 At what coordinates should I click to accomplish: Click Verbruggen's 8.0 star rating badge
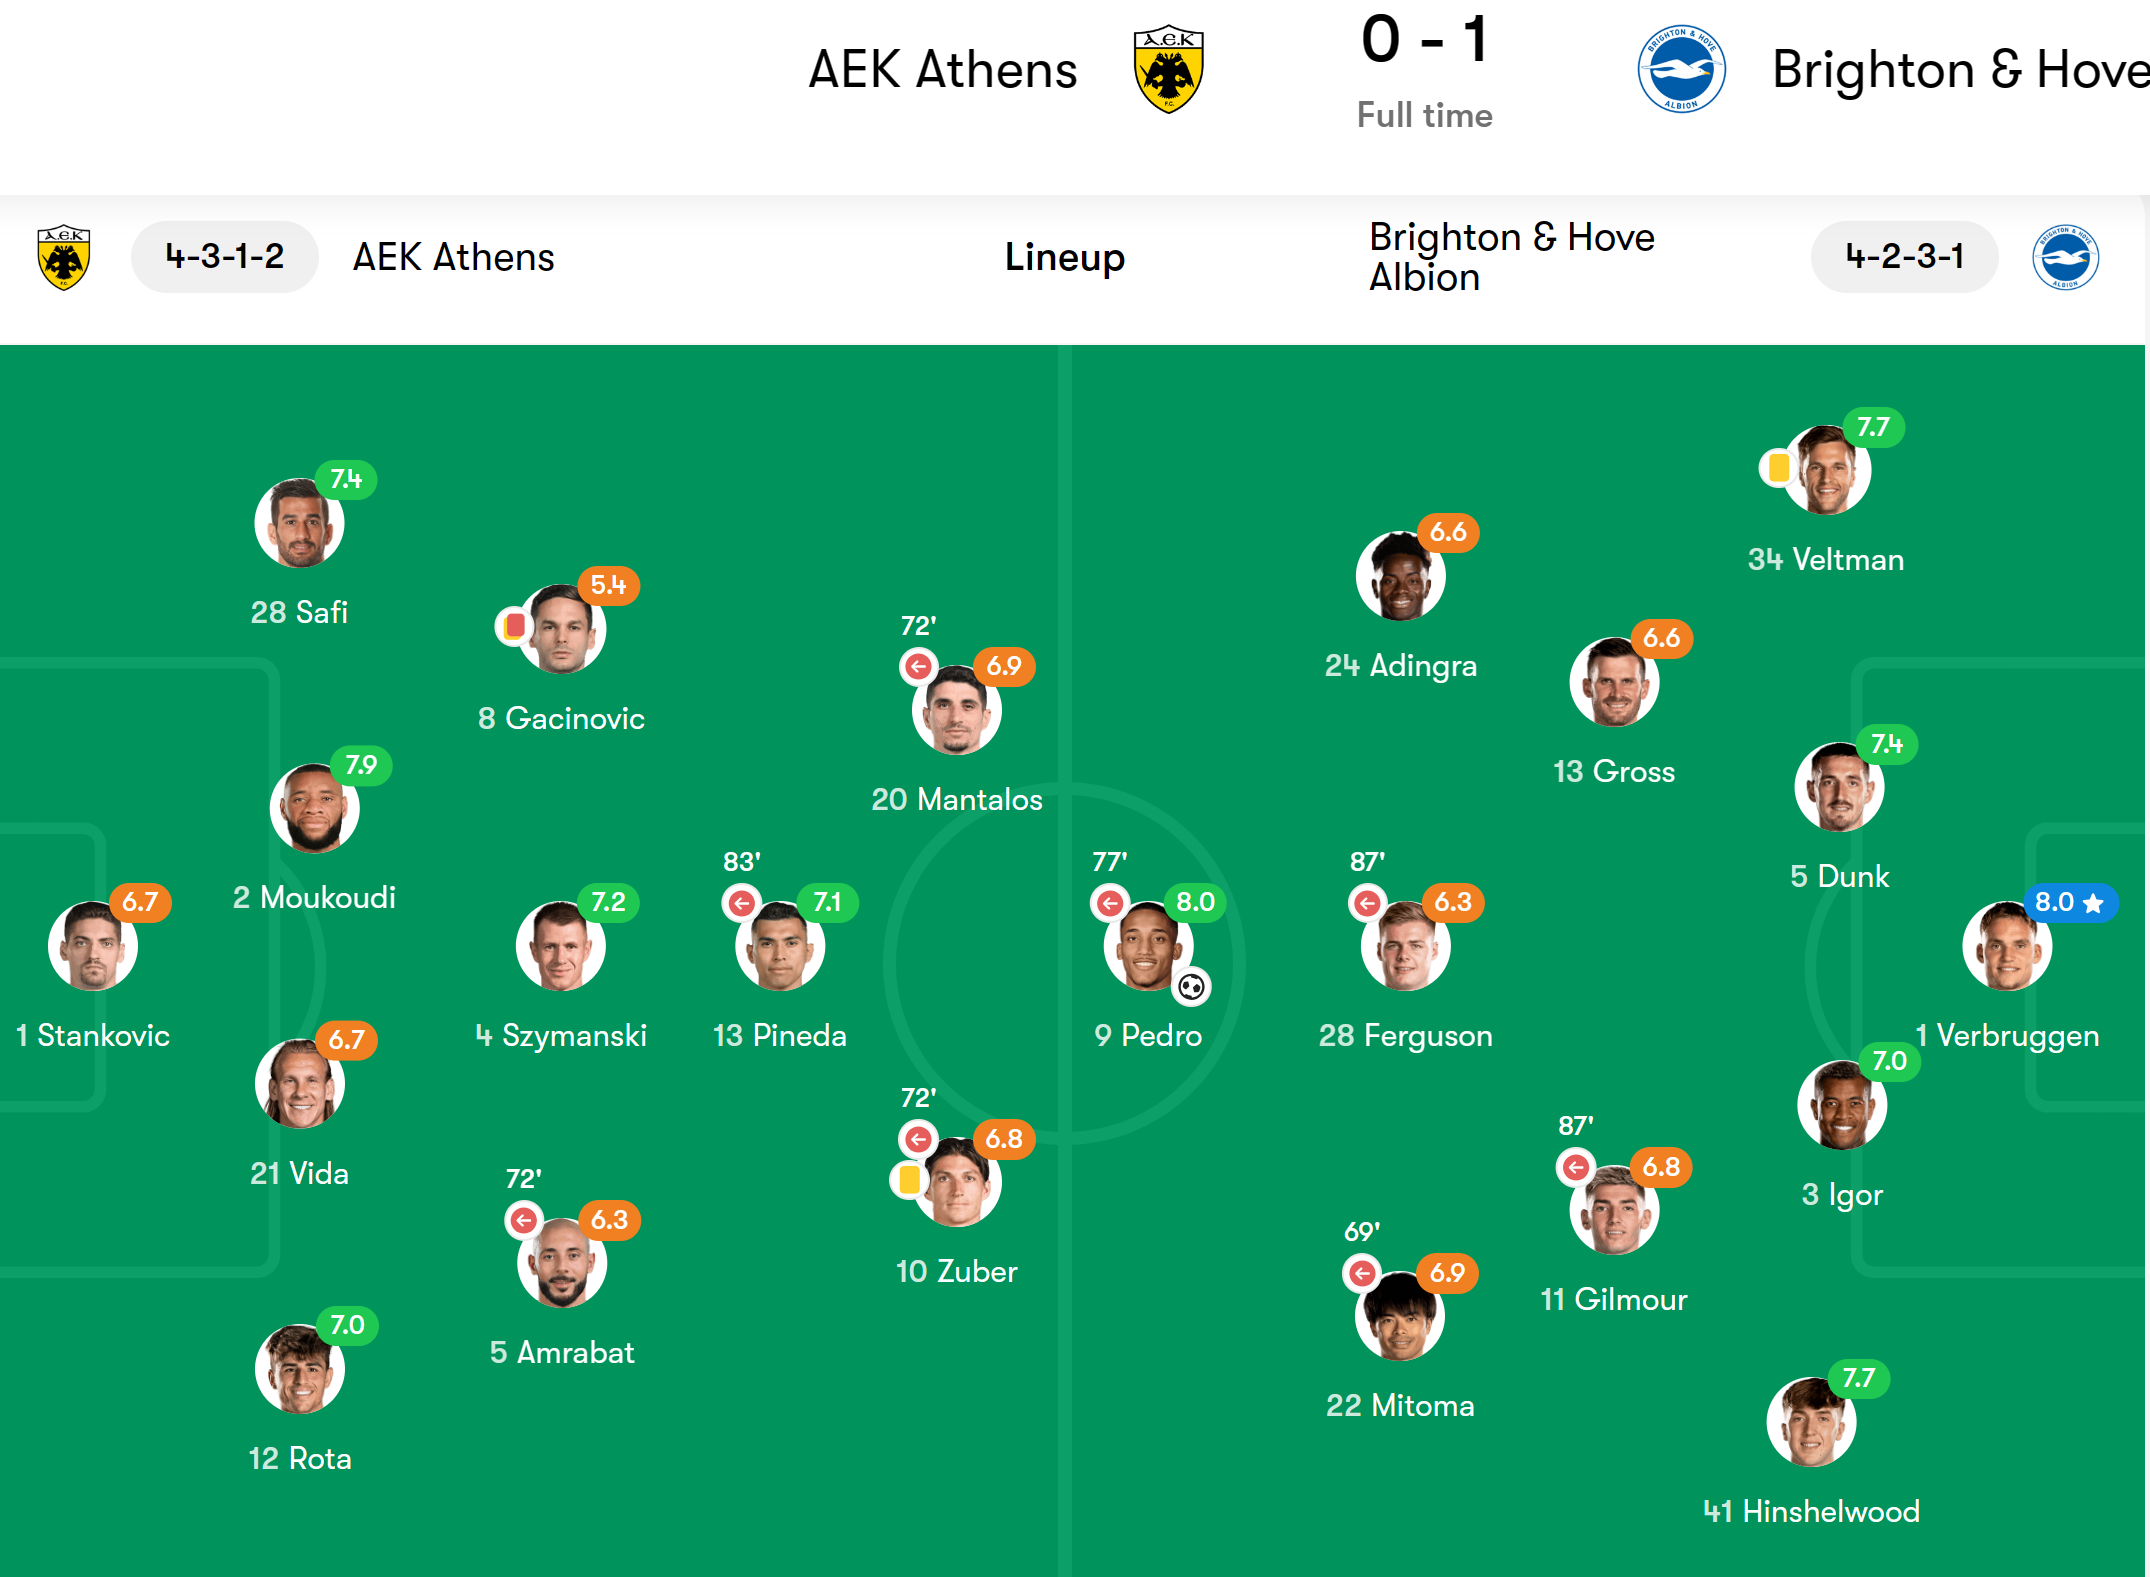click(2069, 903)
